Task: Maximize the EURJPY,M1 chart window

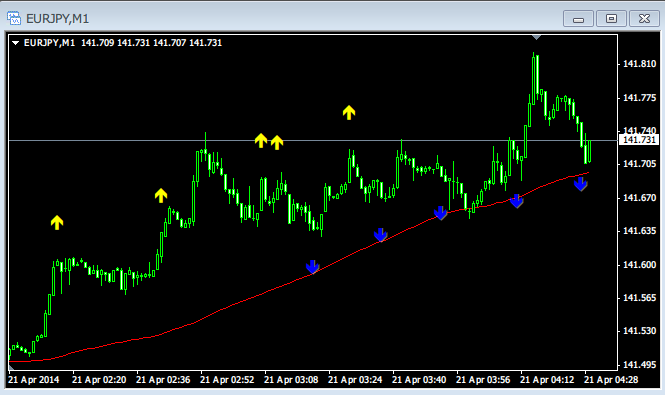Action: tap(611, 19)
